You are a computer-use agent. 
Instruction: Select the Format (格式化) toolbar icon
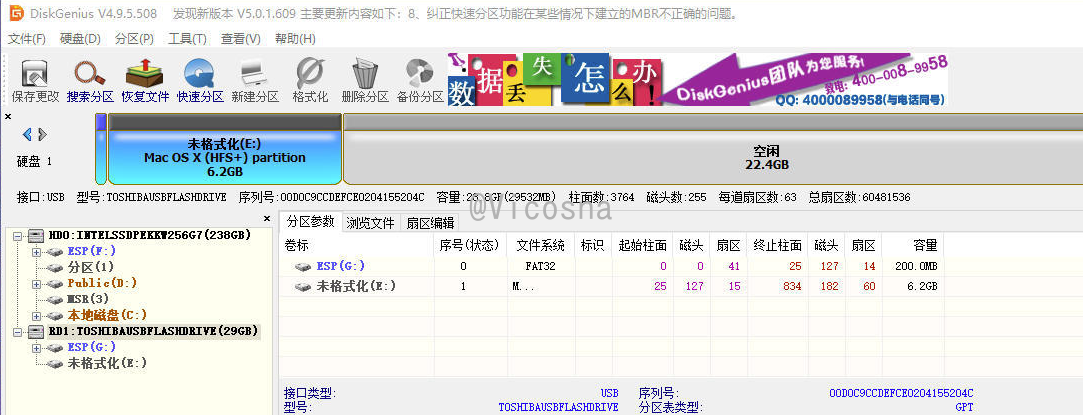tap(310, 81)
